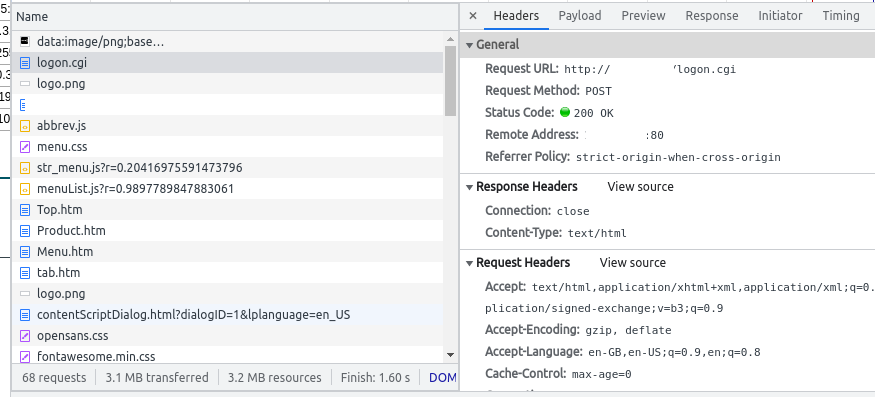Click the green status code indicator
875x397 pixels.
point(565,112)
